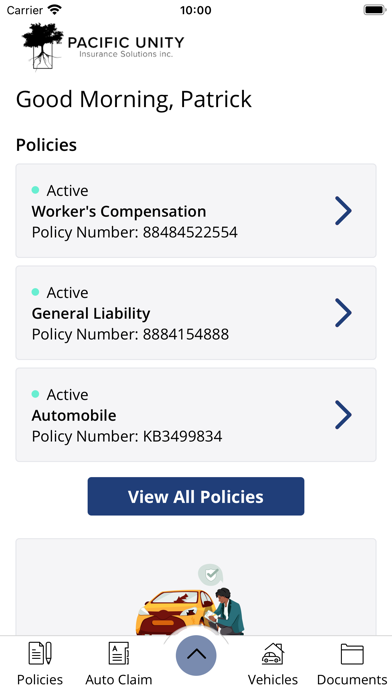392x696 pixels.
Task: Tap the battery icon in status bar
Action: 375,10
